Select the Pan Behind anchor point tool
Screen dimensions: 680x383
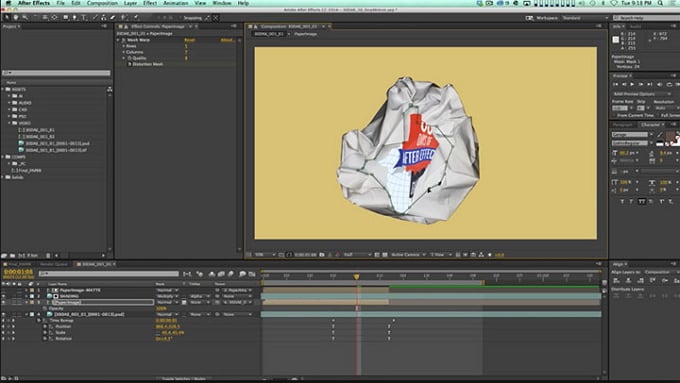(x=54, y=18)
